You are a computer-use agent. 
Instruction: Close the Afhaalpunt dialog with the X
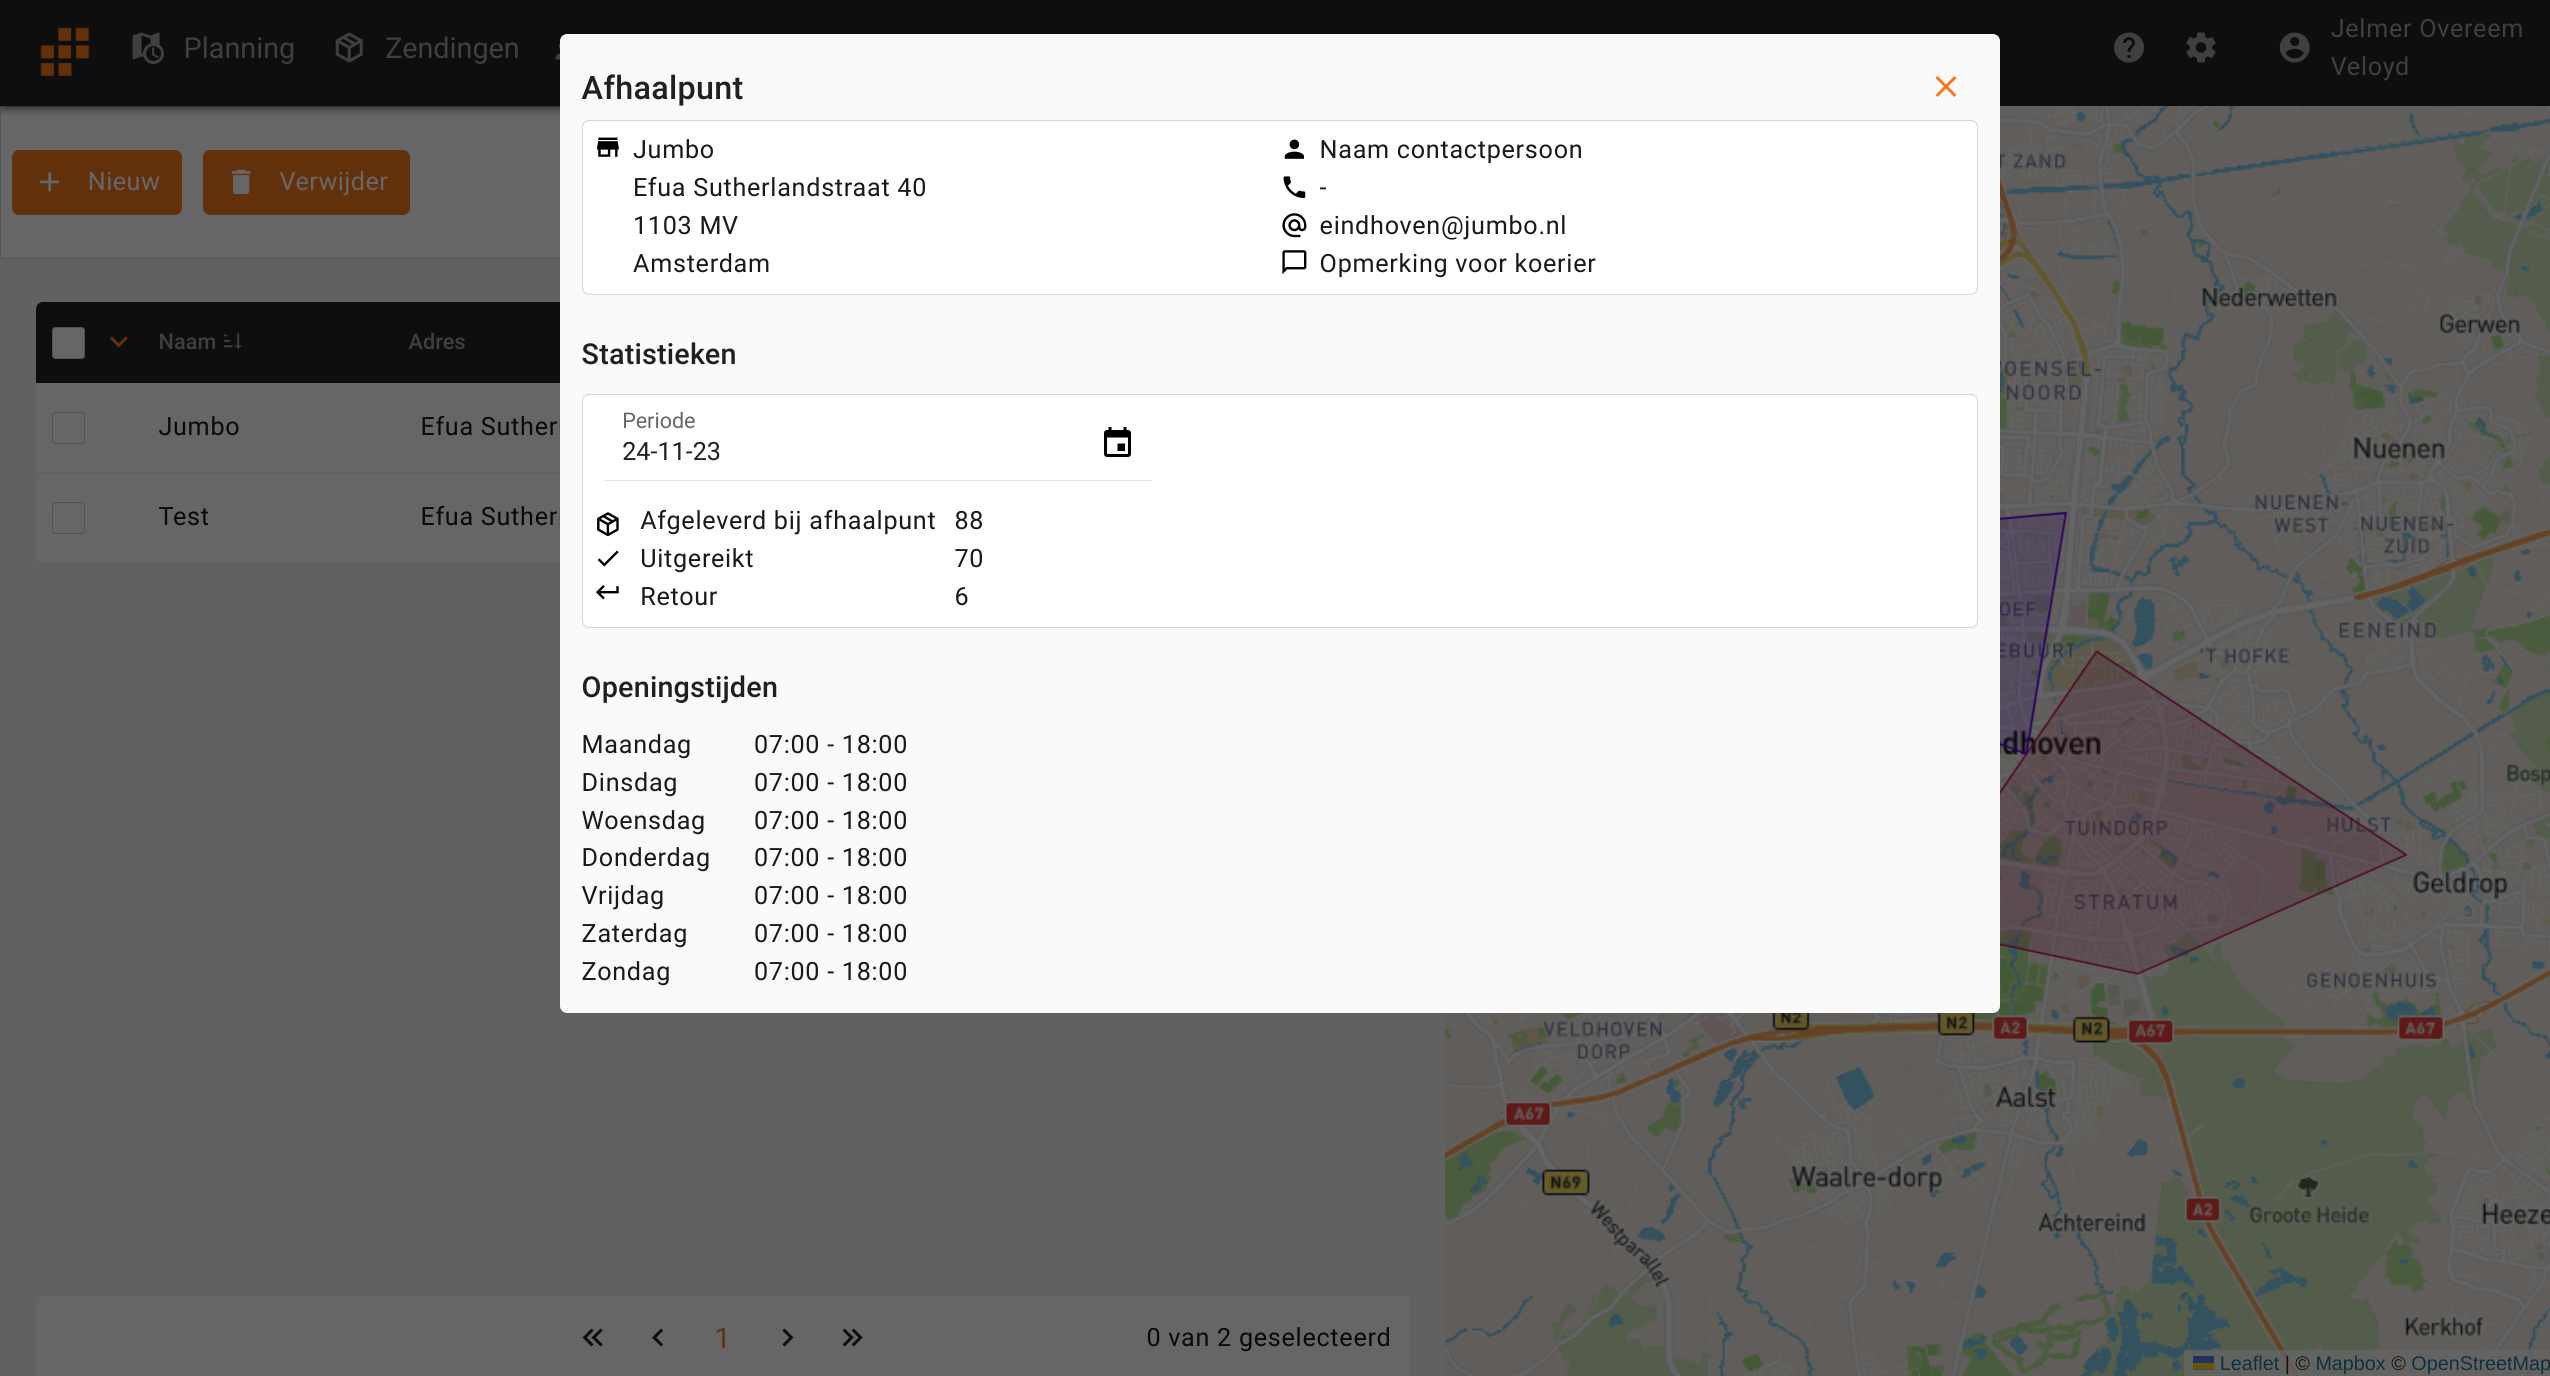pos(1945,87)
